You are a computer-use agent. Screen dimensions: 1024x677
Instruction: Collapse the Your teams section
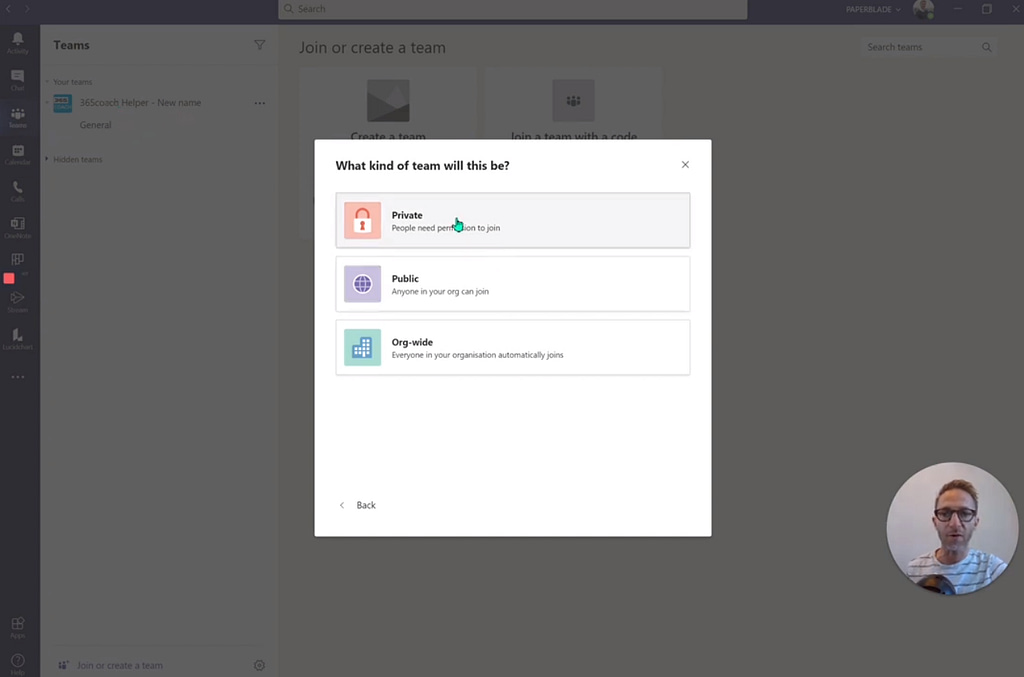[x=72, y=82]
